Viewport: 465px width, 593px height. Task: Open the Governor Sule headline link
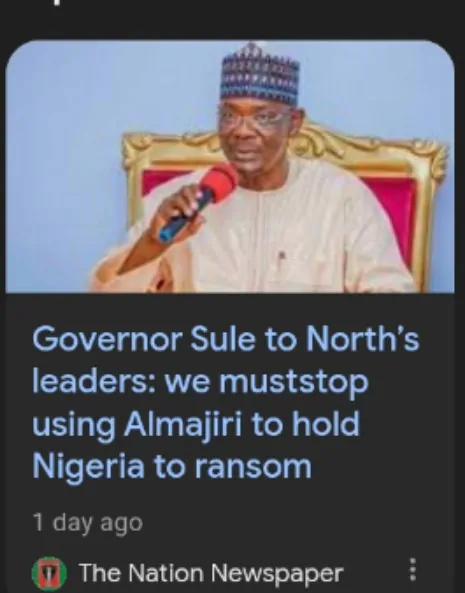[226, 402]
